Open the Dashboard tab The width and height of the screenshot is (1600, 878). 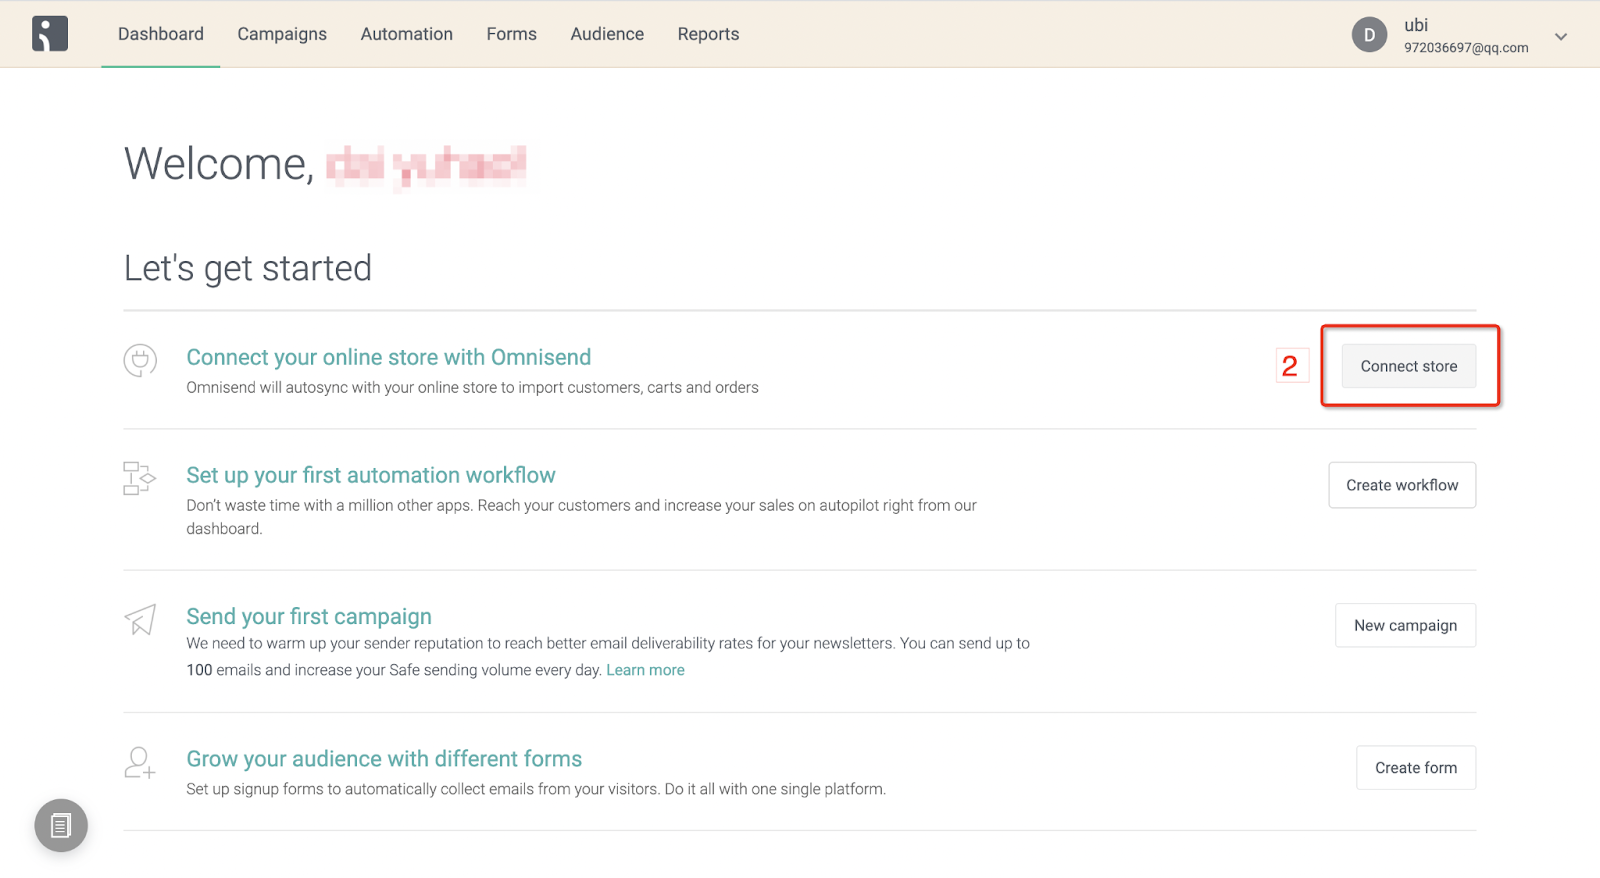pyautogui.click(x=161, y=34)
